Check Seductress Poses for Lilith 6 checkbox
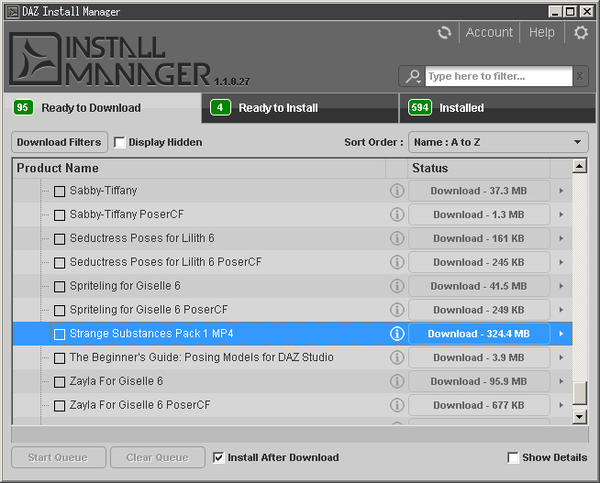Screen dimensions: 600x483 tap(59, 239)
